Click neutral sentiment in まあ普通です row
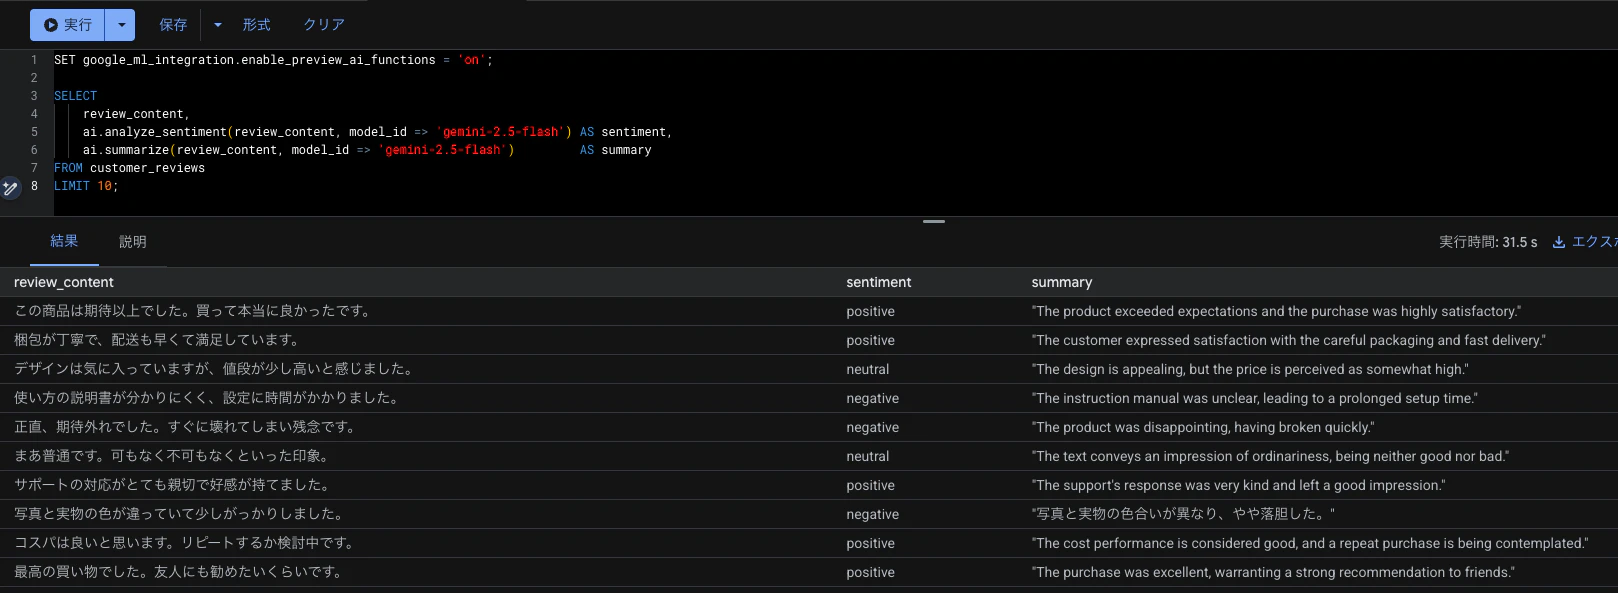Image resolution: width=1618 pixels, height=593 pixels. pyautogui.click(x=867, y=456)
